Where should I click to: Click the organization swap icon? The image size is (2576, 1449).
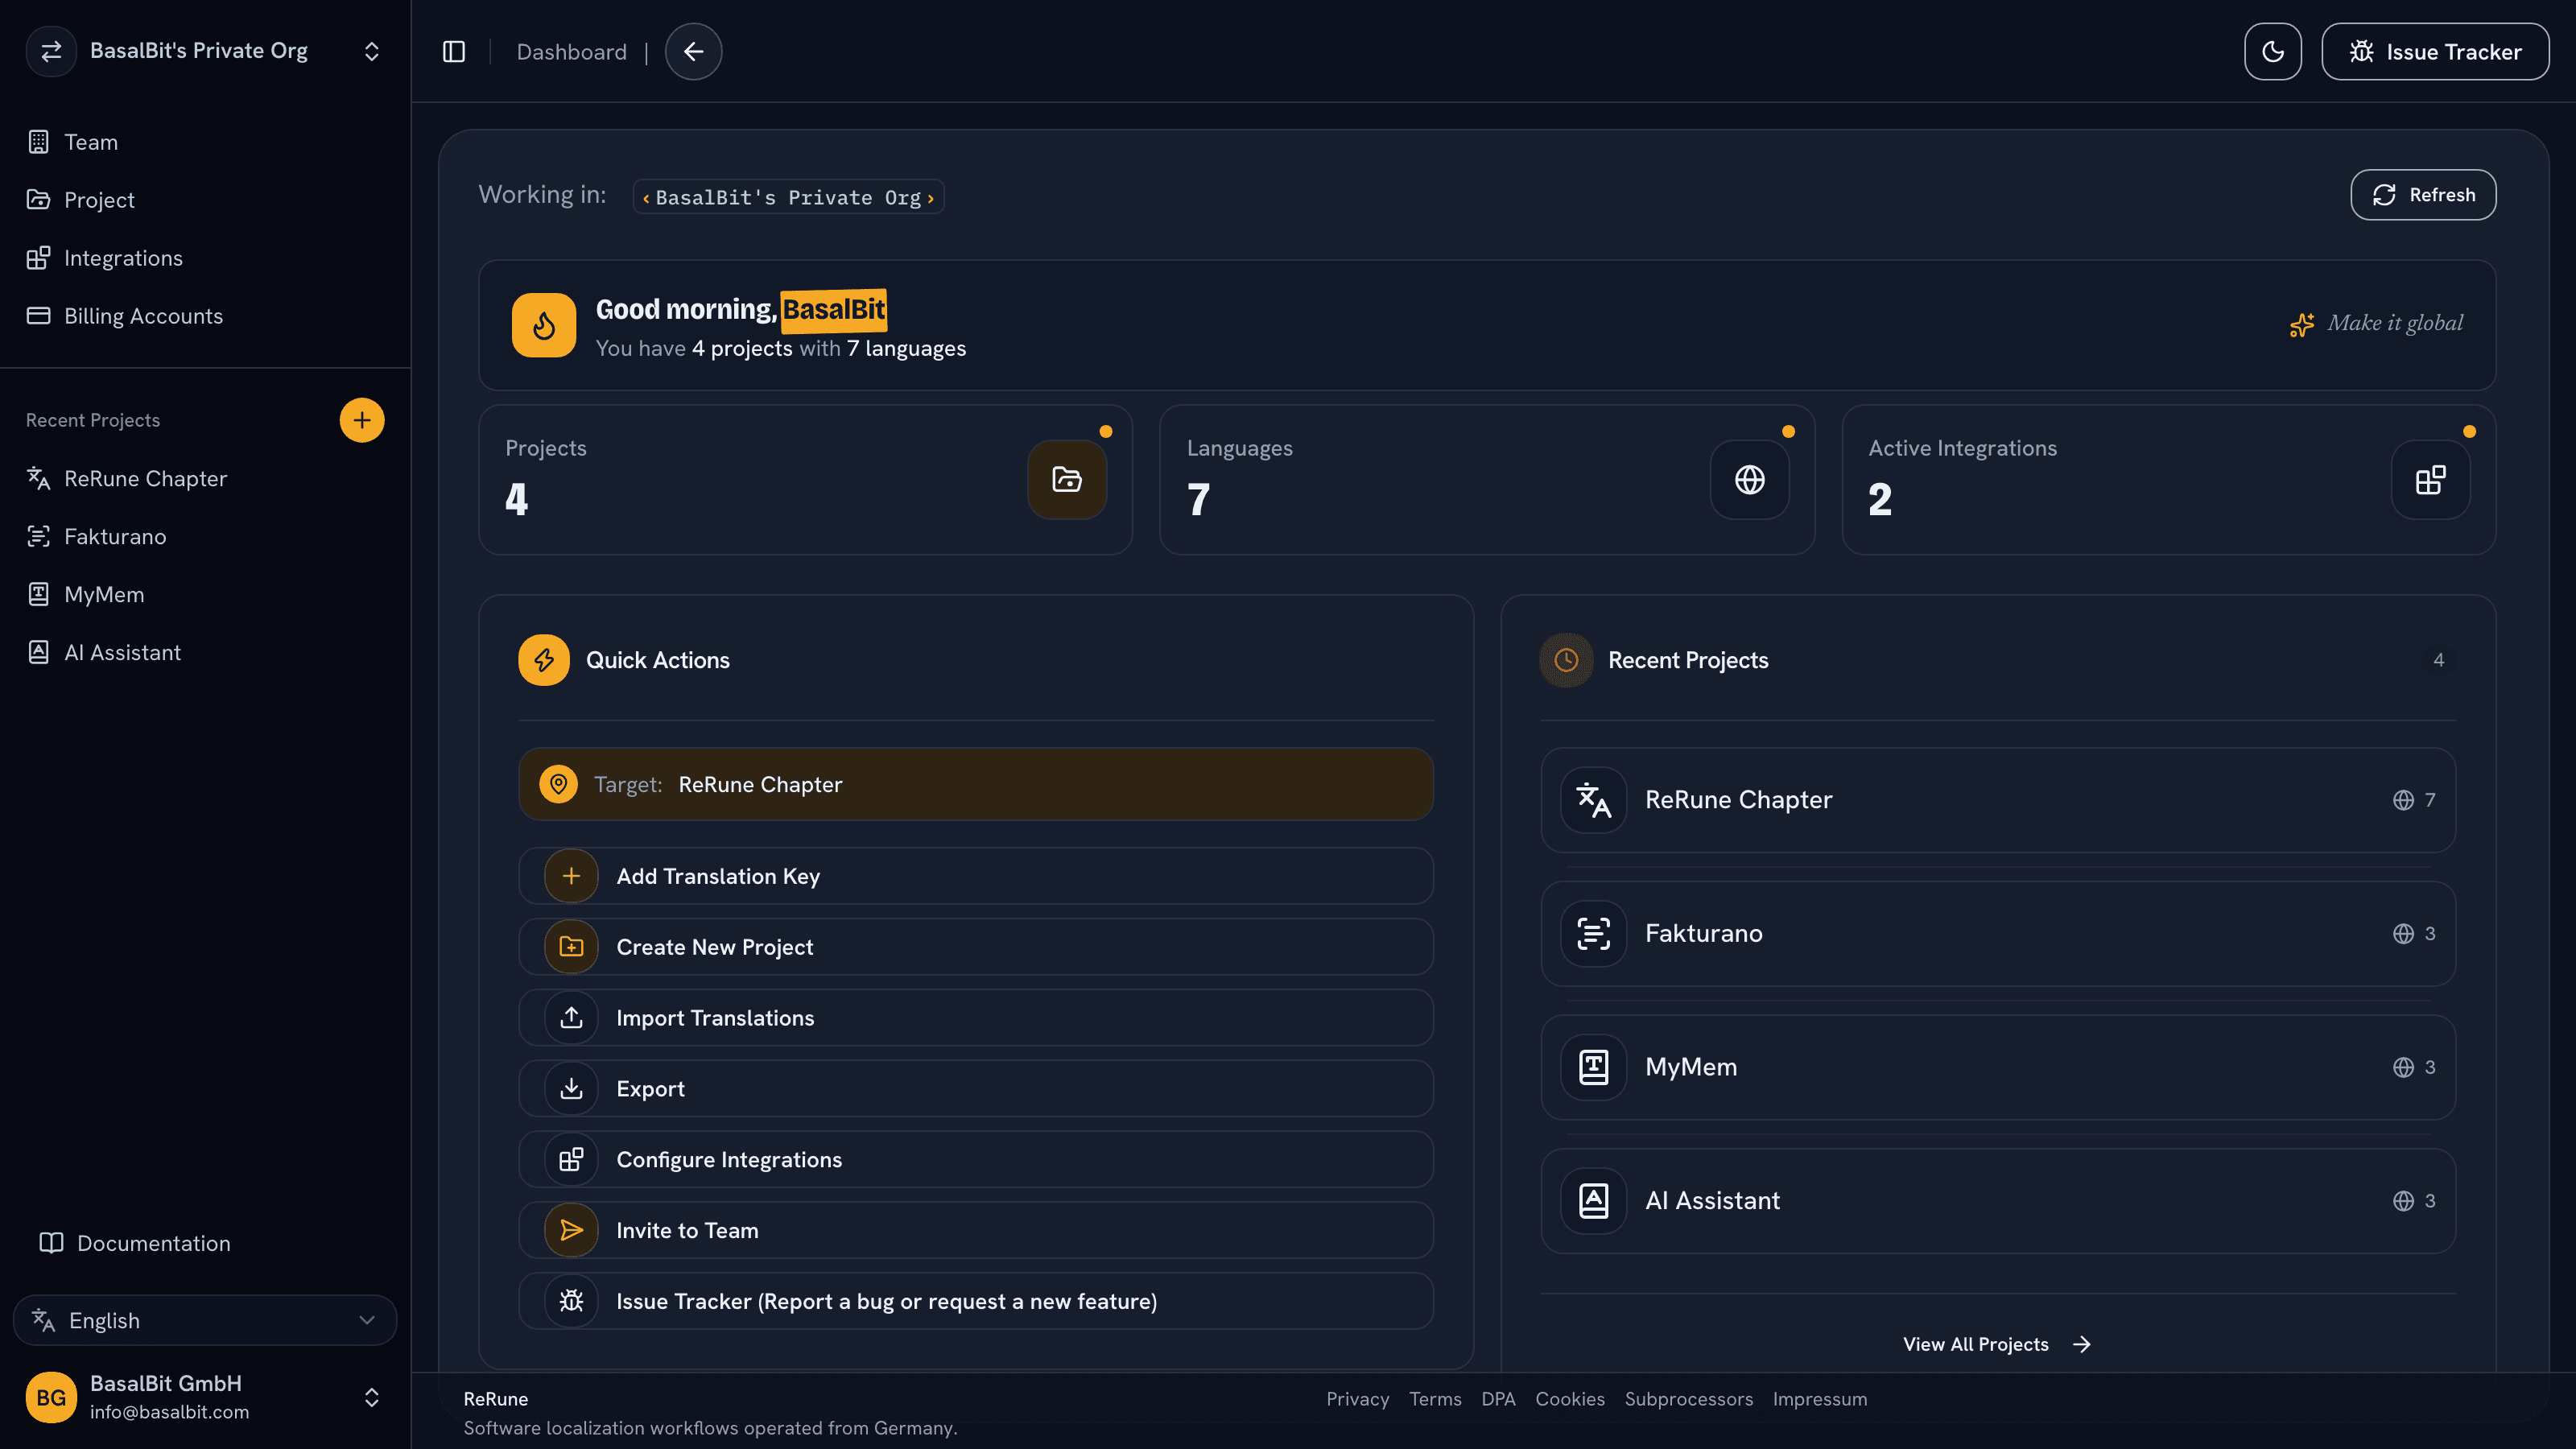pyautogui.click(x=51, y=51)
